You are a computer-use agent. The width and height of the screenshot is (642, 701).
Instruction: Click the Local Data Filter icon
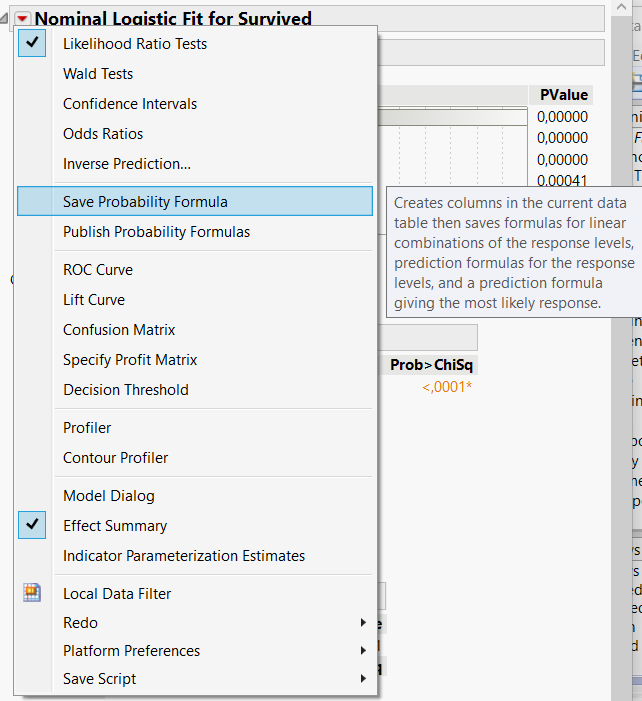(x=32, y=594)
